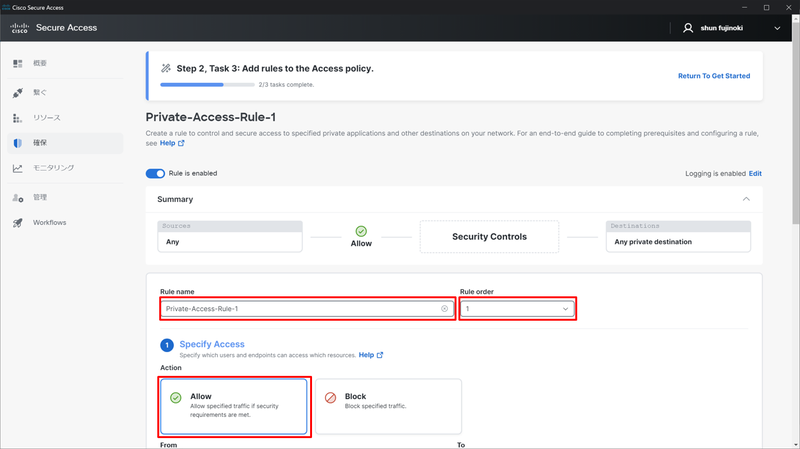Click the user profile avatar icon

688,28
